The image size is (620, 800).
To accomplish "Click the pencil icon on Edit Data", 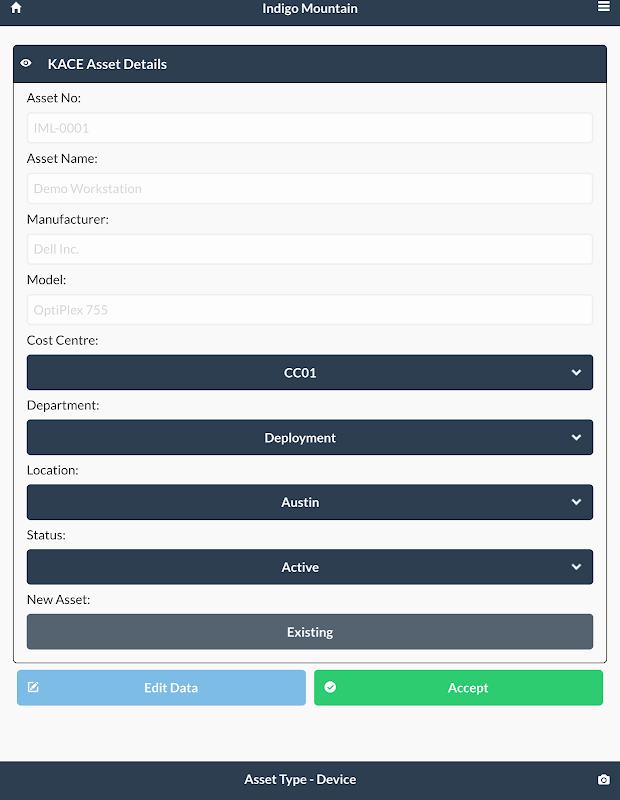I will [x=33, y=688].
